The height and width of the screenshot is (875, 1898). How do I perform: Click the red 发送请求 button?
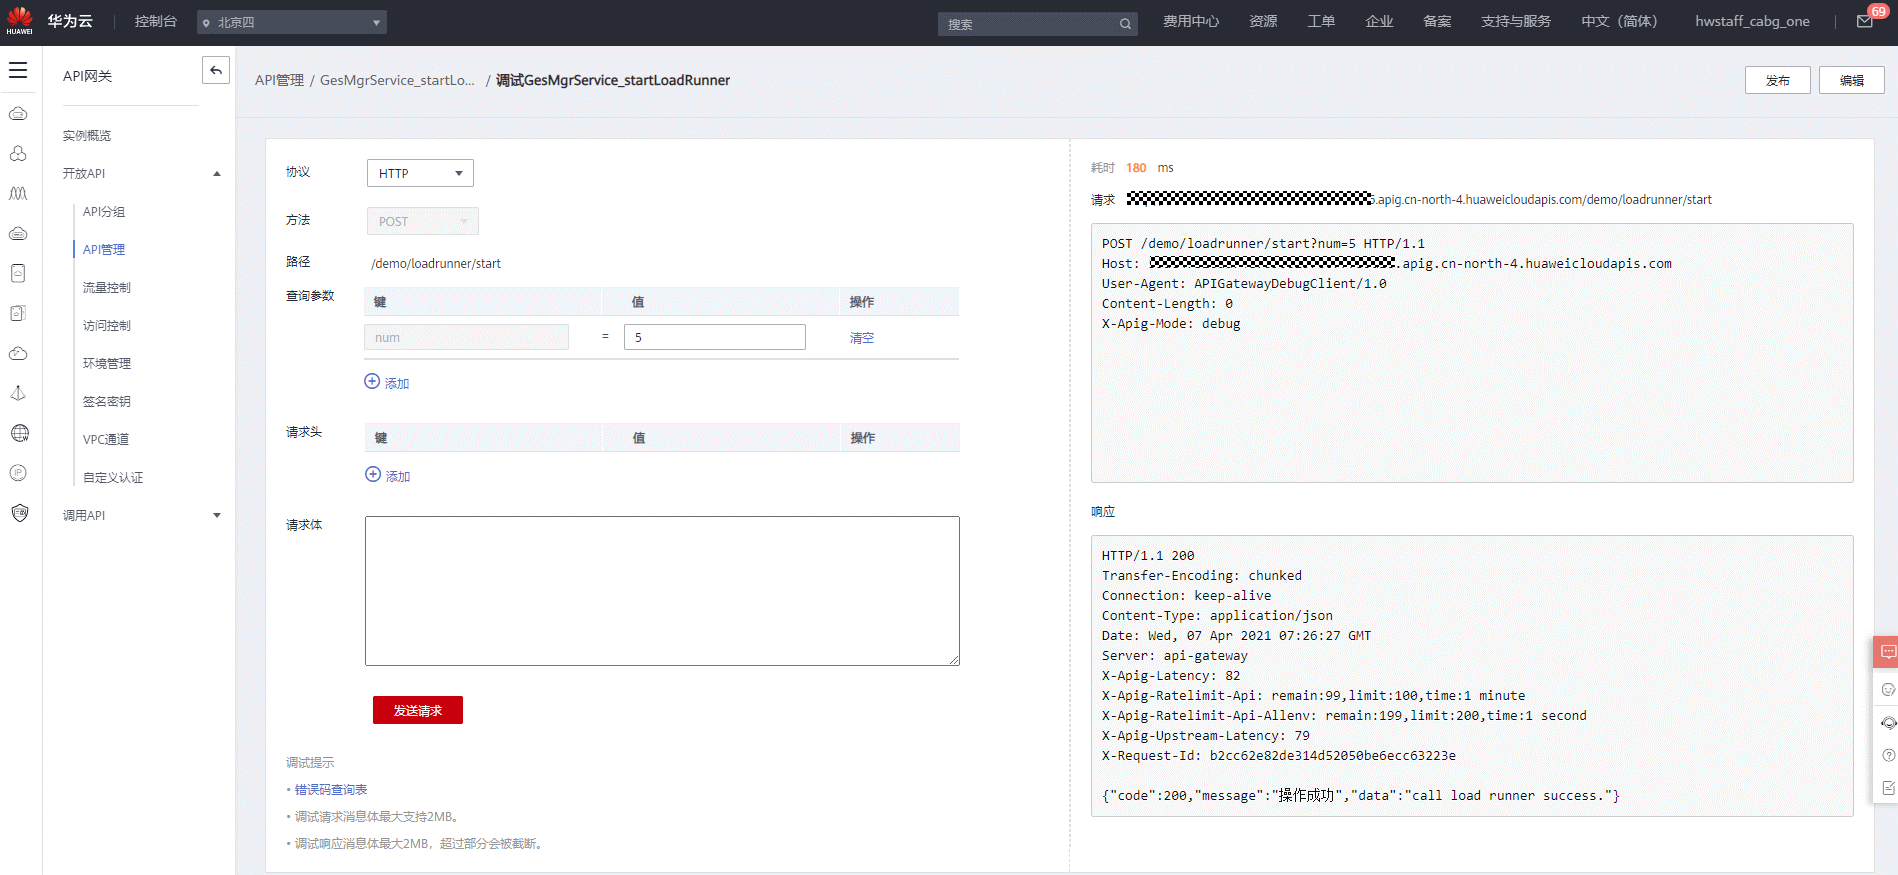pyautogui.click(x=417, y=710)
